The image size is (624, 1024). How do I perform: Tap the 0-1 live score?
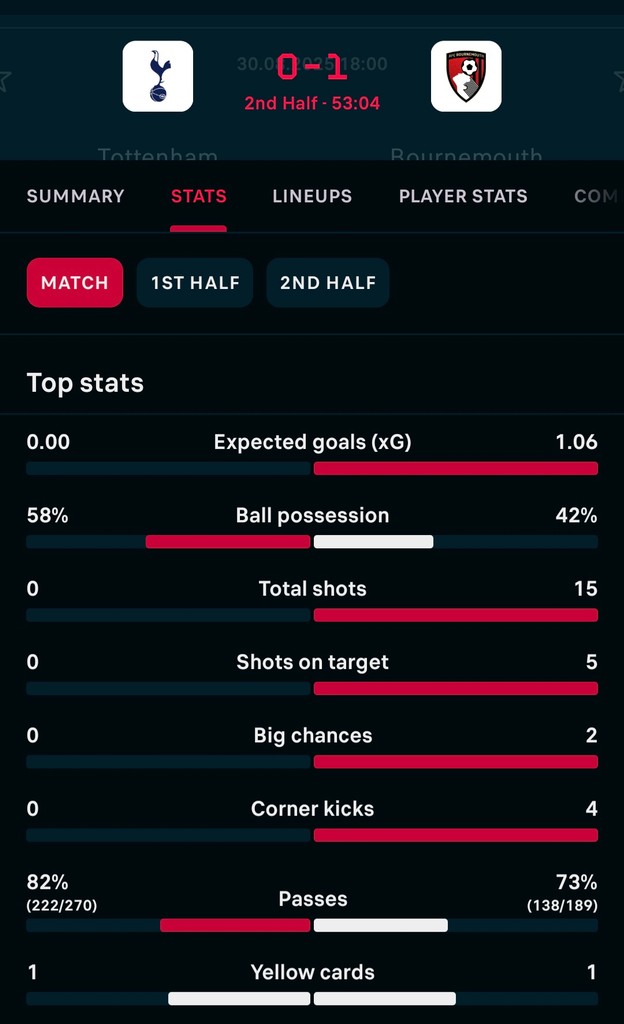(312, 67)
